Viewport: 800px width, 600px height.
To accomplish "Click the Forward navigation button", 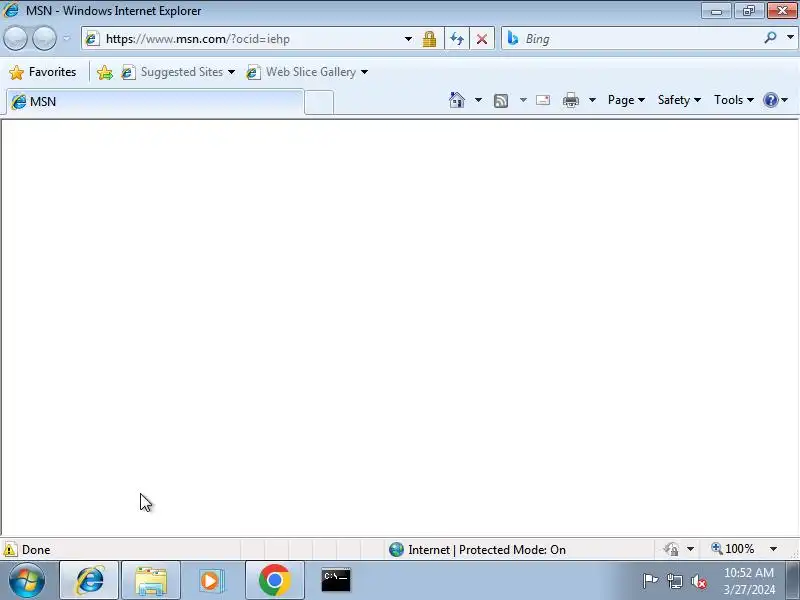I will [44, 38].
